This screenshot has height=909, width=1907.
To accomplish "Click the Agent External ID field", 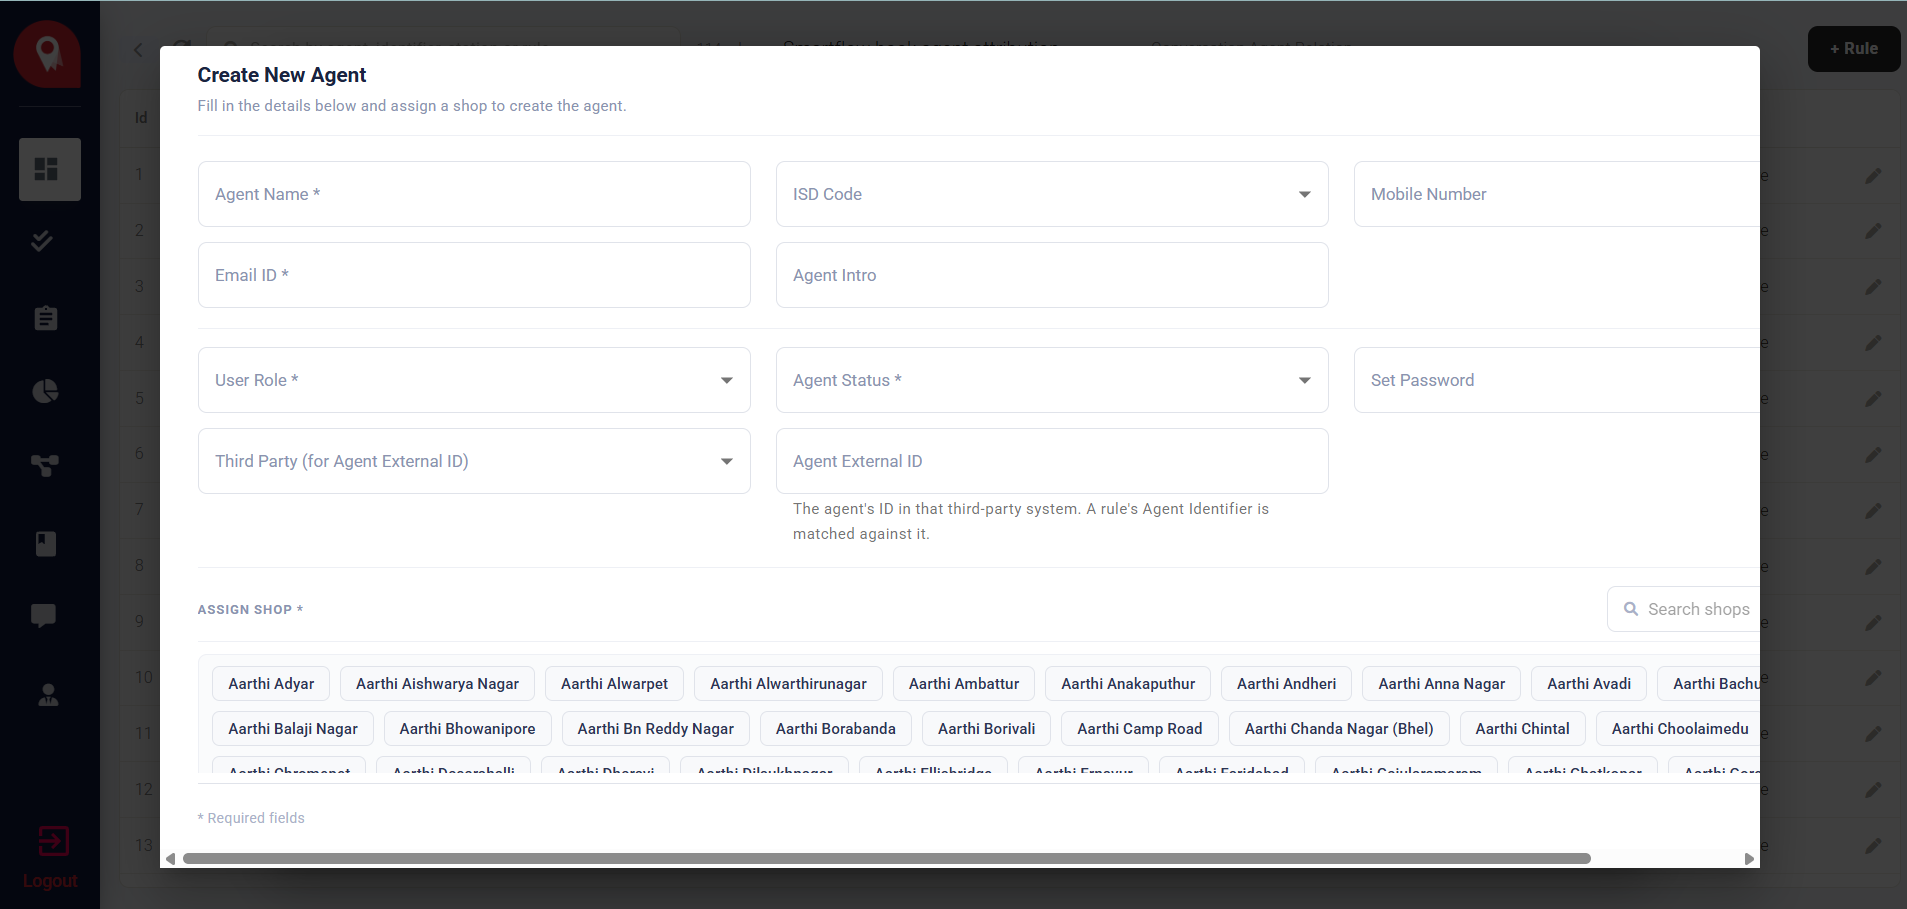I will pyautogui.click(x=1052, y=461).
